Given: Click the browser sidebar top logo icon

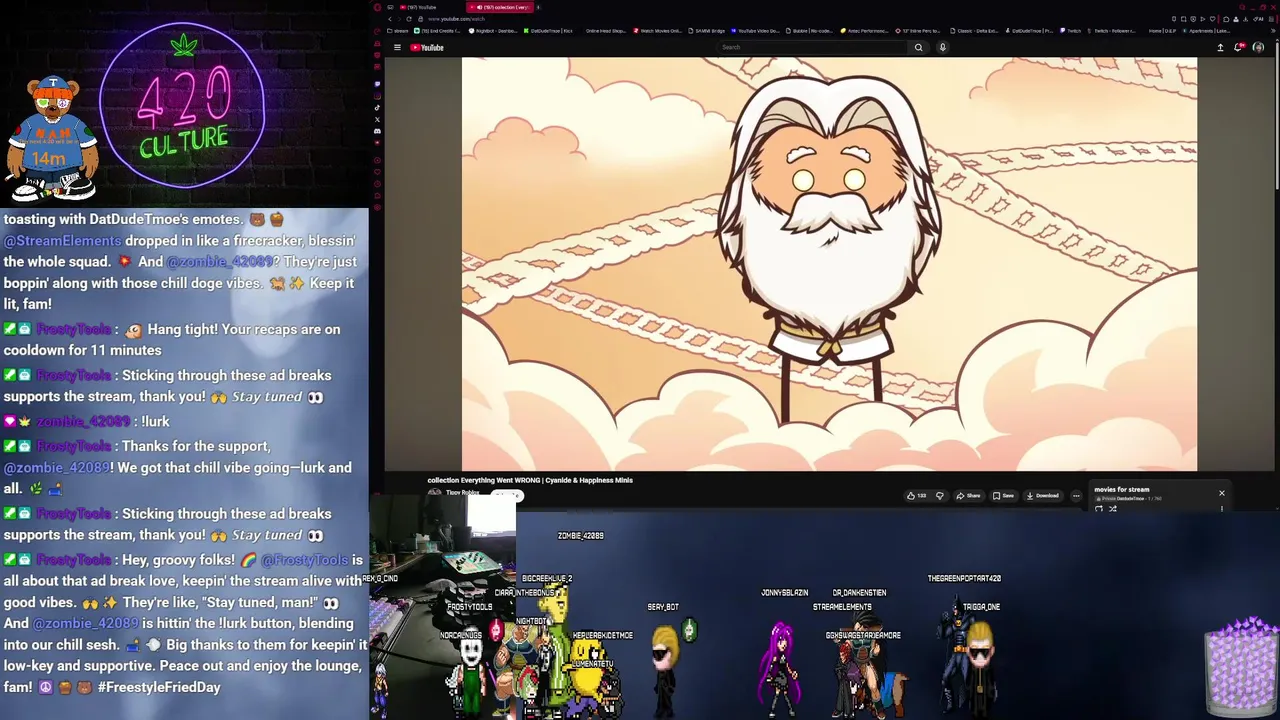Looking at the screenshot, I should [377, 7].
